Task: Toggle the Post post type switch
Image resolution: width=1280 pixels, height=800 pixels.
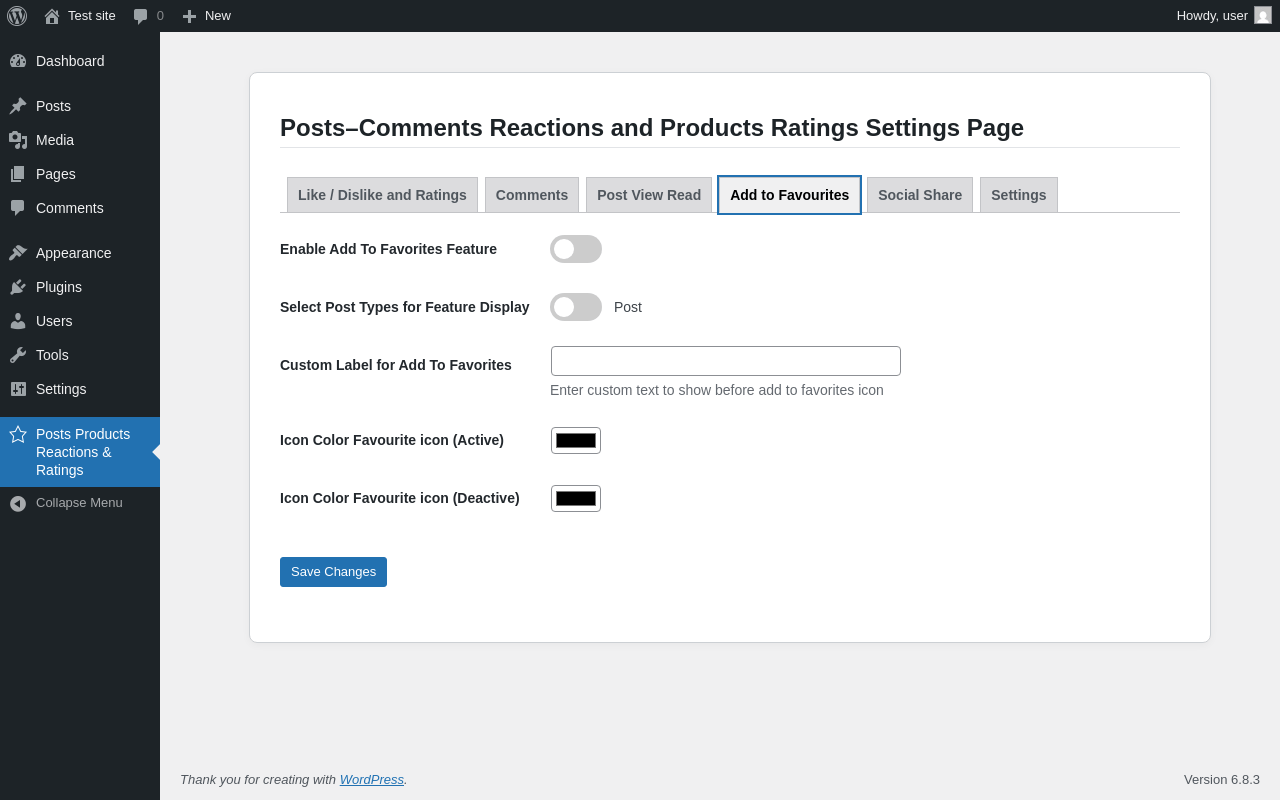Action: (576, 307)
